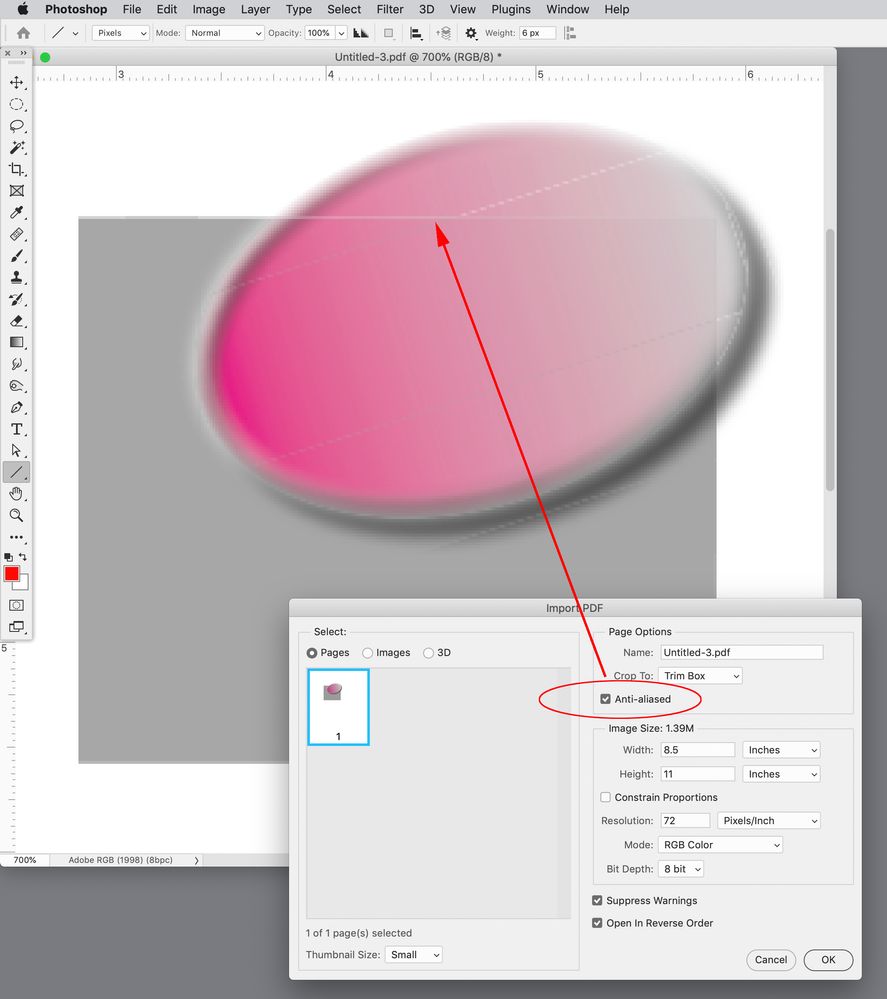Confirm the import with OK
The width and height of the screenshot is (887, 999).
click(828, 959)
